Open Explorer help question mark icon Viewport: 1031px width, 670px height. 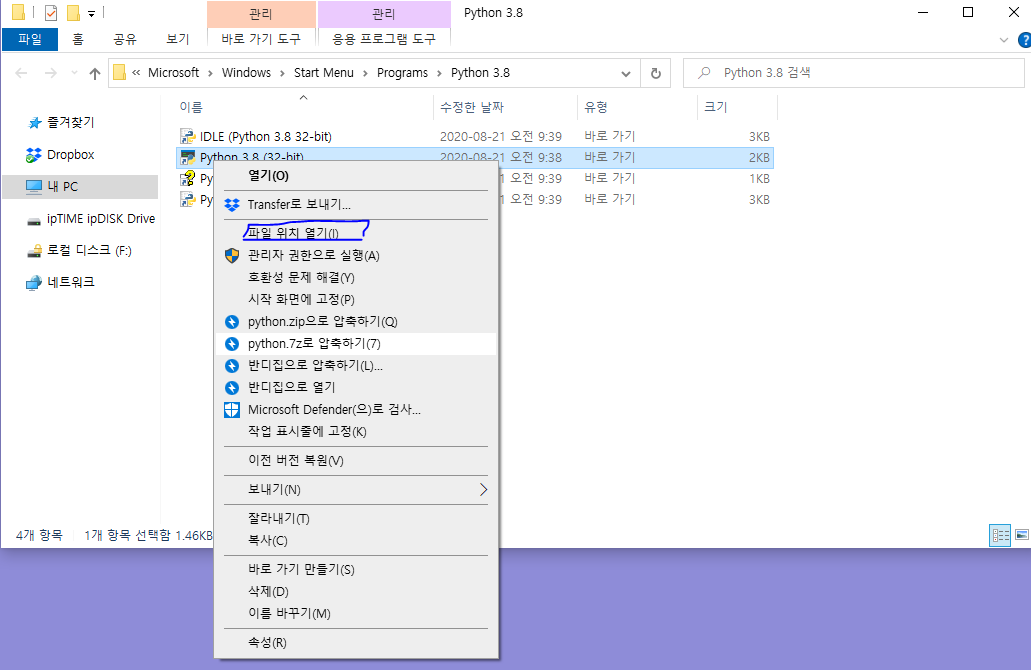coord(1024,40)
